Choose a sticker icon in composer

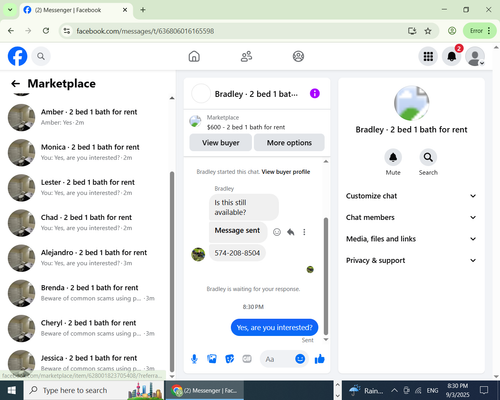pos(229,359)
